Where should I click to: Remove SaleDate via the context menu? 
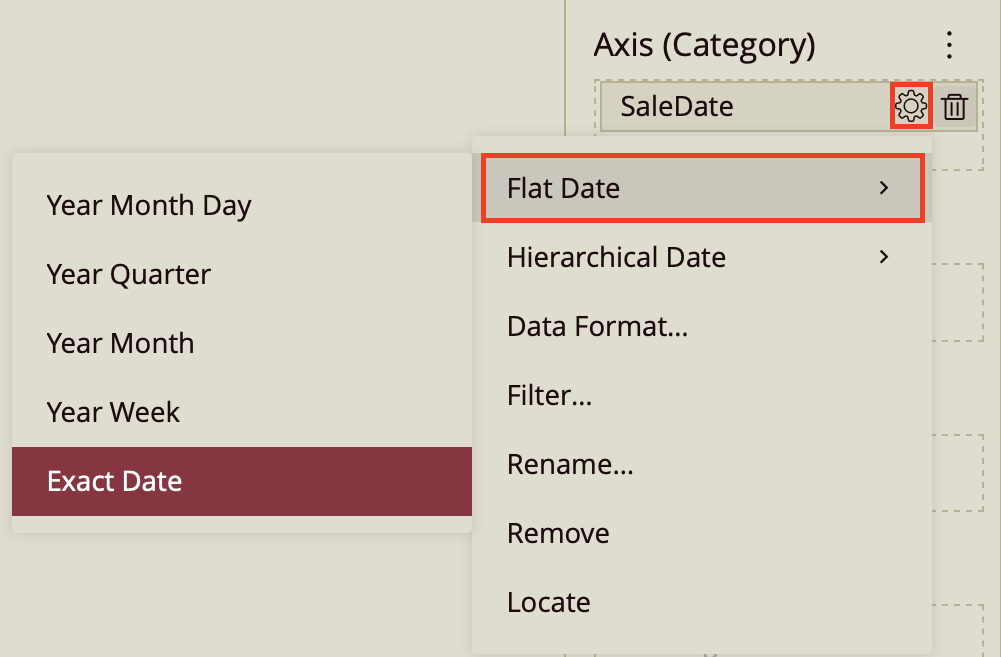(x=557, y=533)
